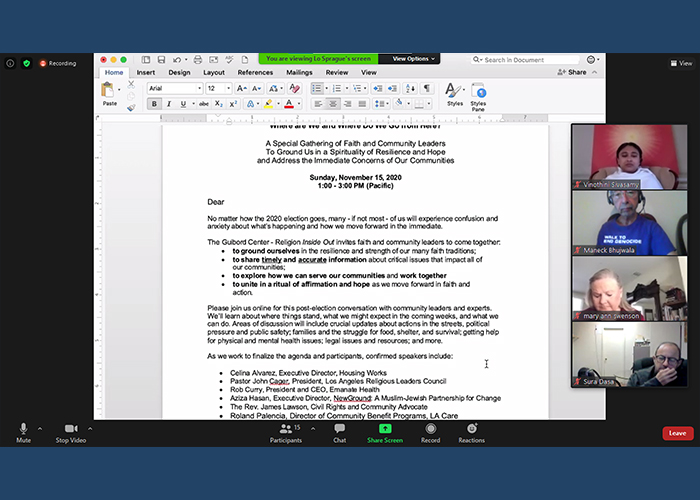The image size is (700, 500).
Task: Click the Strikethrough abc icon
Action: [x=204, y=104]
